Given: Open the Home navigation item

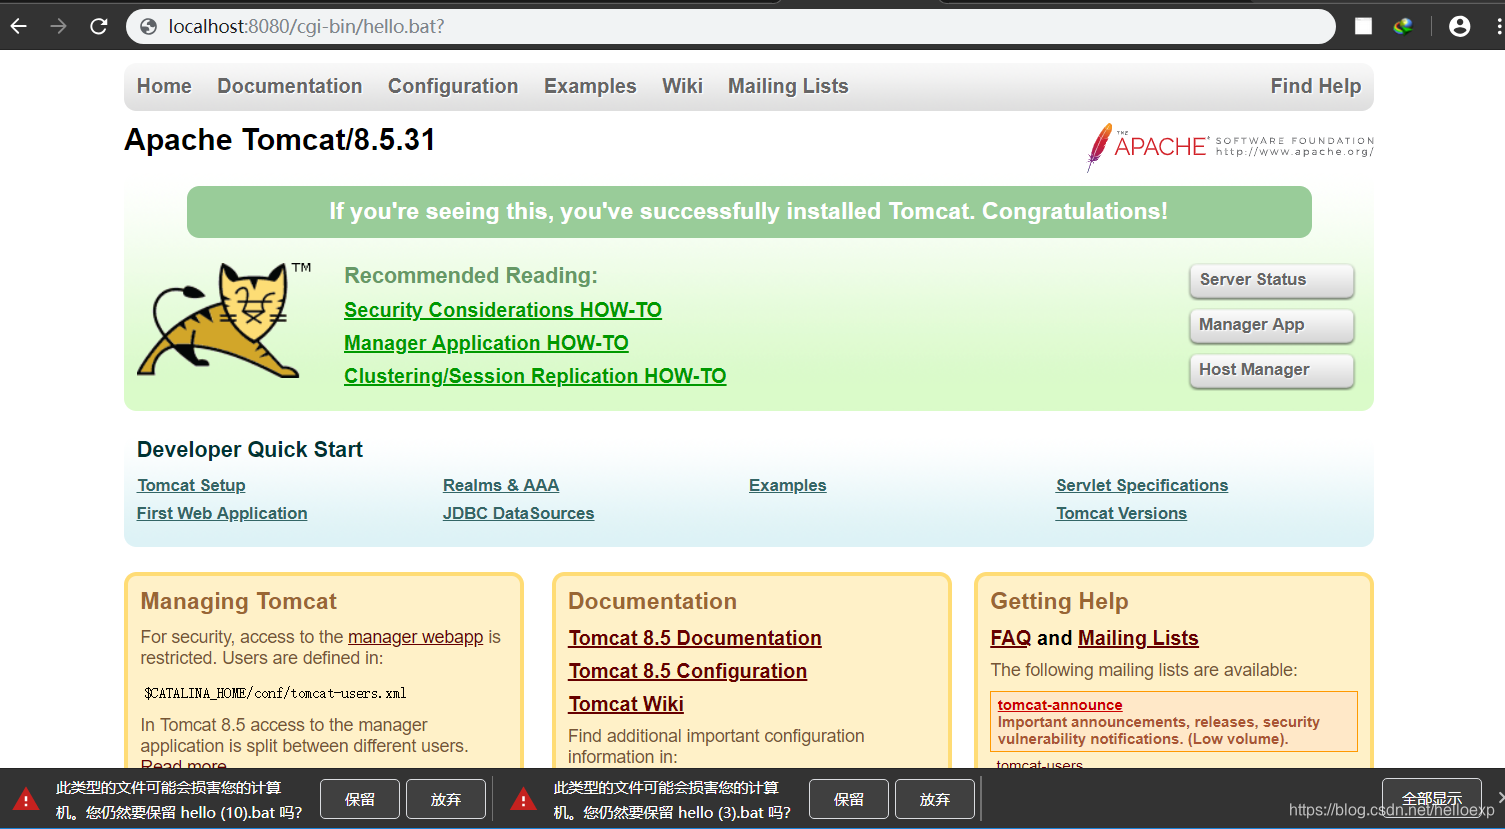Looking at the screenshot, I should [x=164, y=86].
